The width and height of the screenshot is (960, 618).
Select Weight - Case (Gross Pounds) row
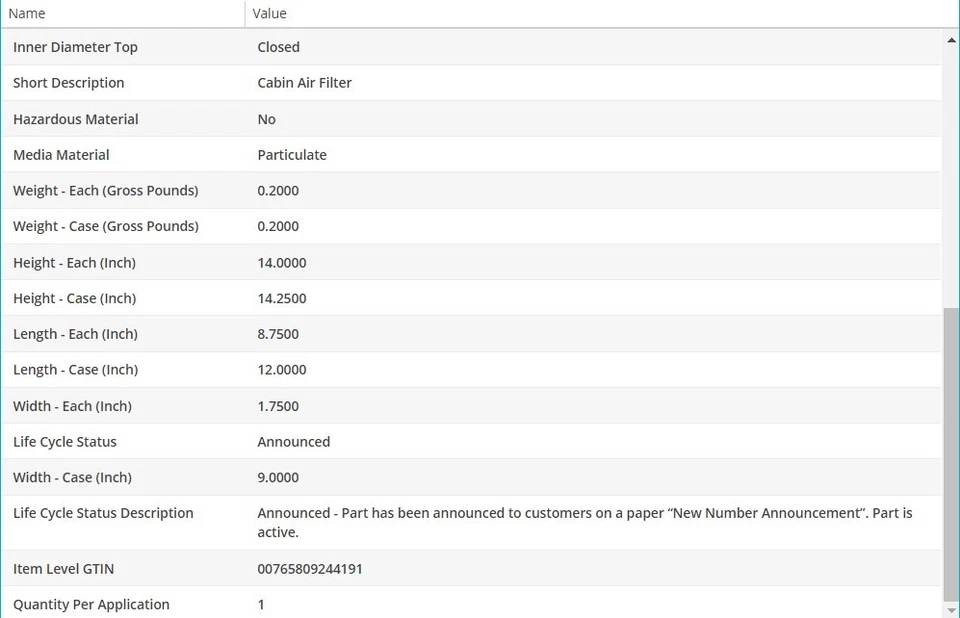(x=106, y=227)
